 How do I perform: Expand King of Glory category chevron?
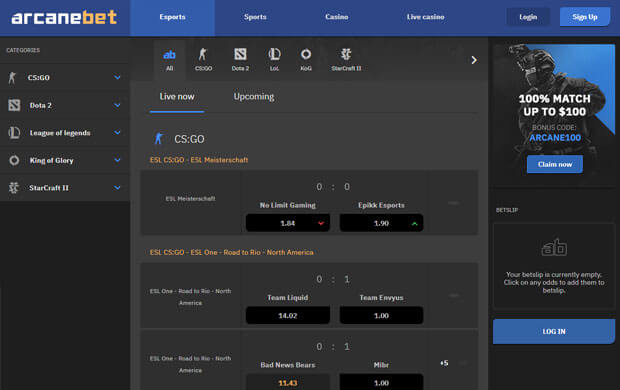click(117, 160)
